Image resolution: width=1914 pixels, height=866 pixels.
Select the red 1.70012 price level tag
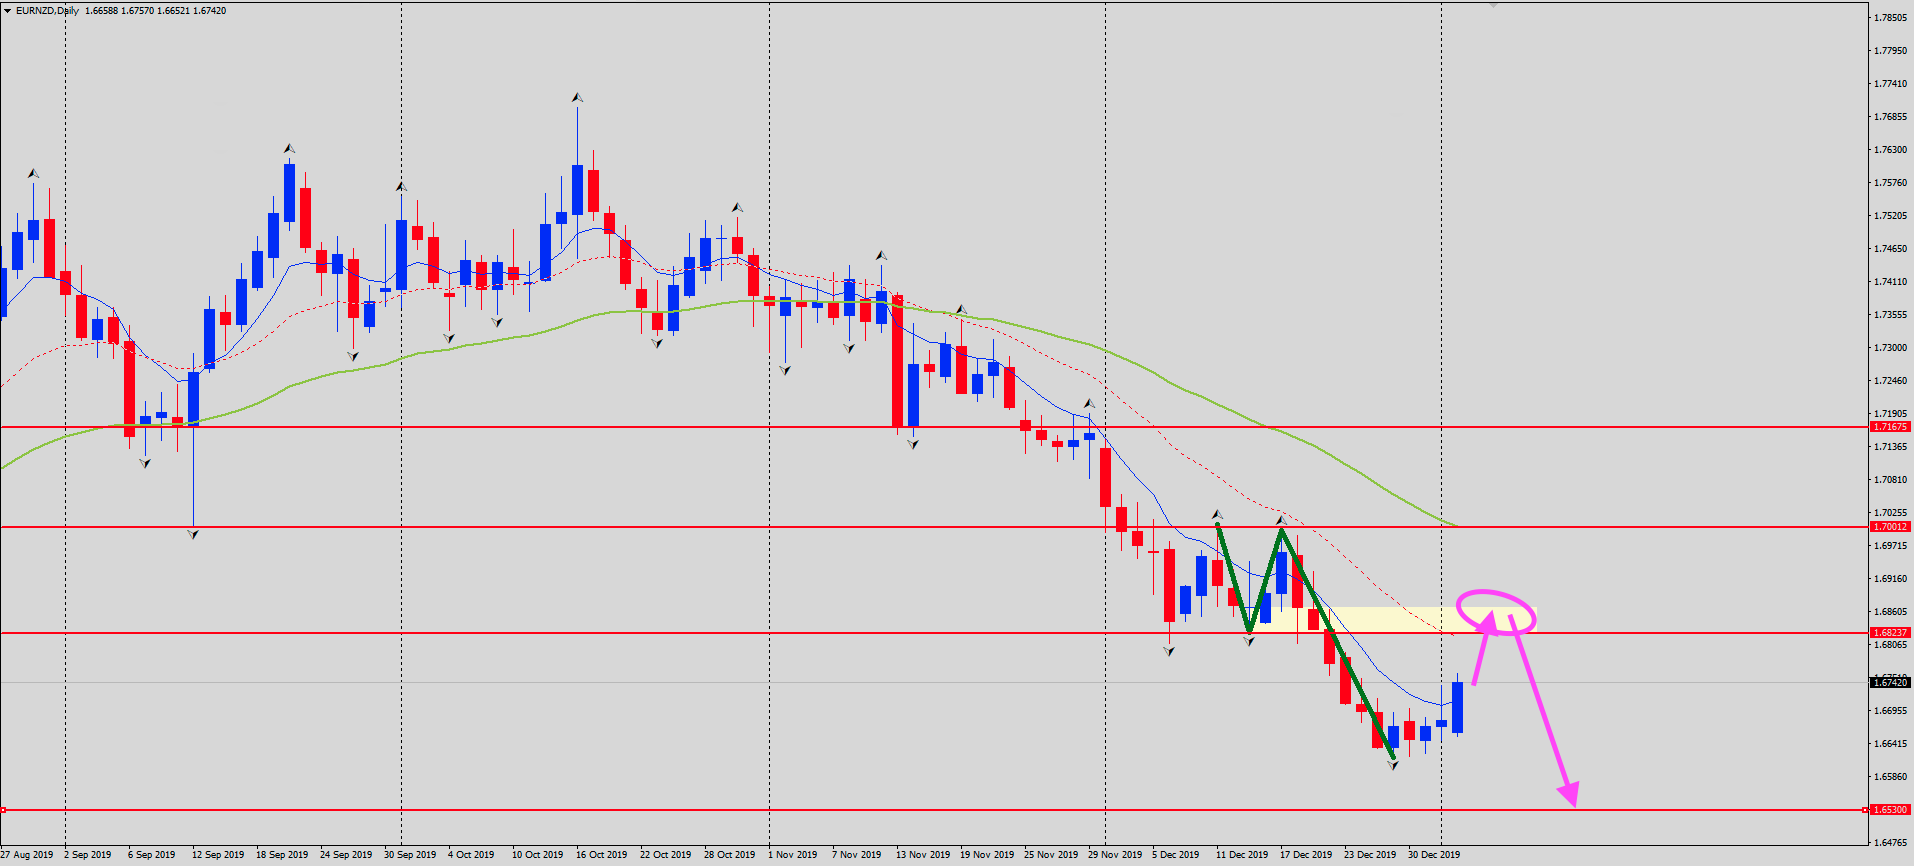(x=1890, y=527)
